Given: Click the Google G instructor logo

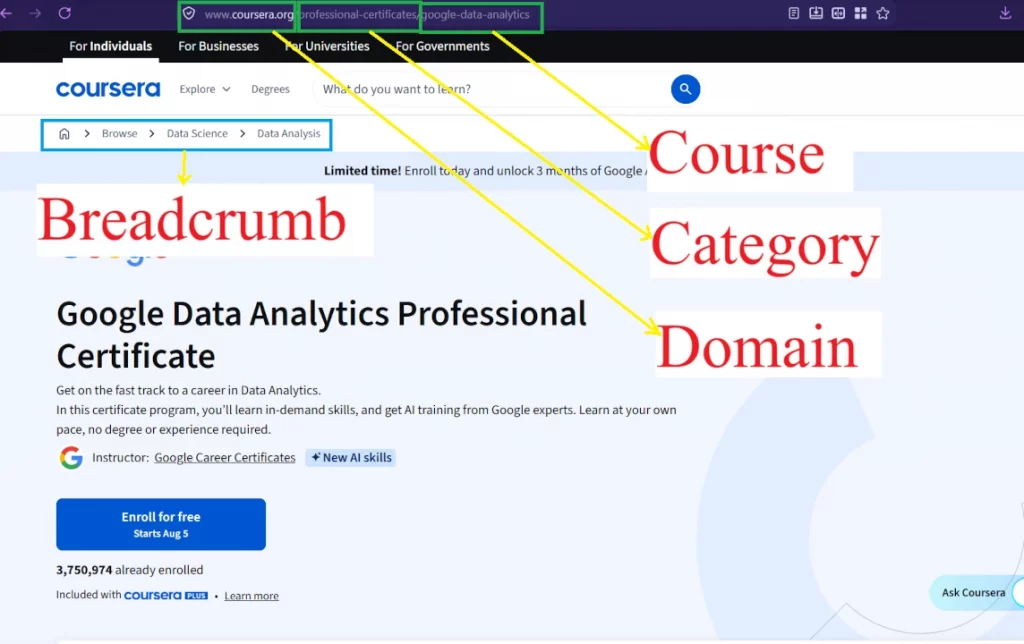Looking at the screenshot, I should click(71, 458).
